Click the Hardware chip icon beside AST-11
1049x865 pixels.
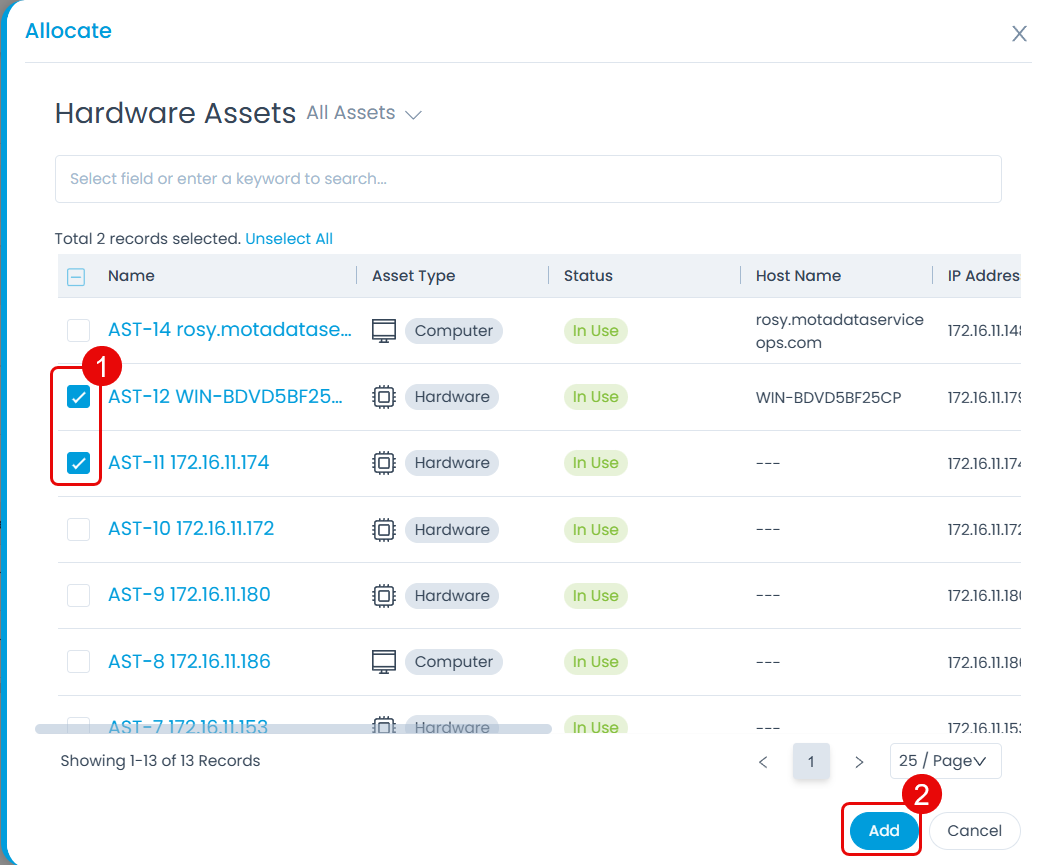pos(383,462)
